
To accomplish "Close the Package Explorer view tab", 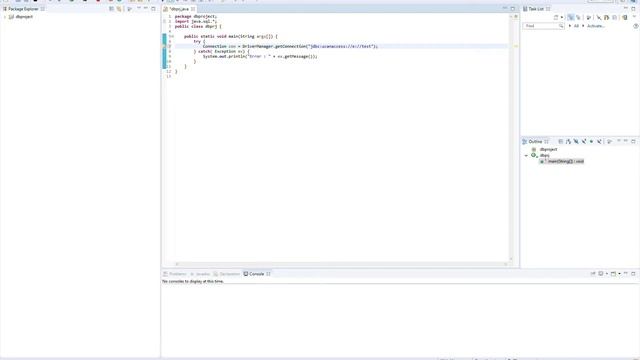I will click(x=42, y=9).
